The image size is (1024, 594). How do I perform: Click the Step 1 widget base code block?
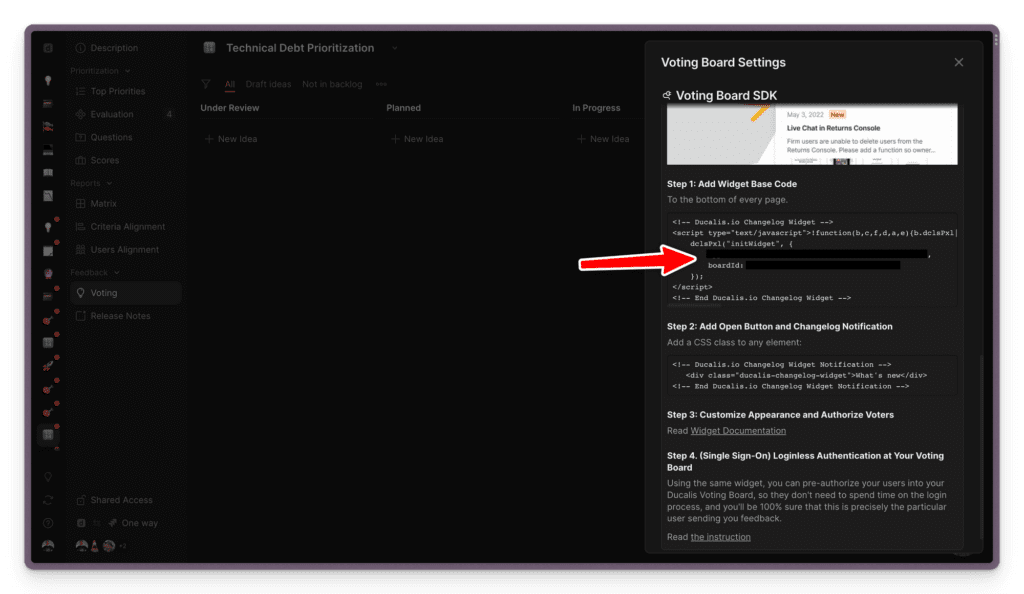coord(812,260)
